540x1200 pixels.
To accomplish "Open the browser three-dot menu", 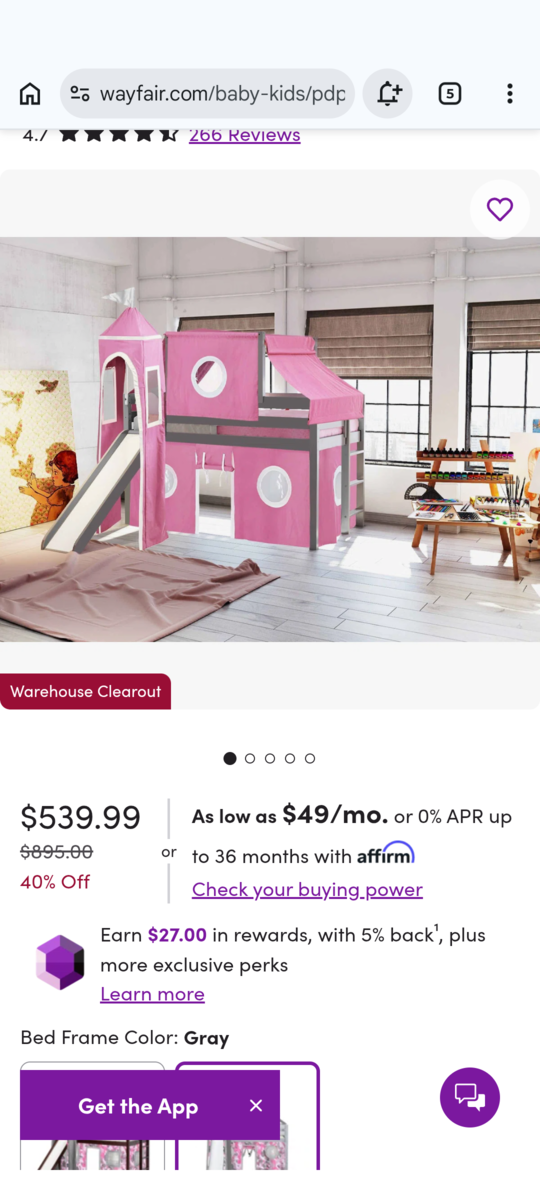I will (509, 94).
